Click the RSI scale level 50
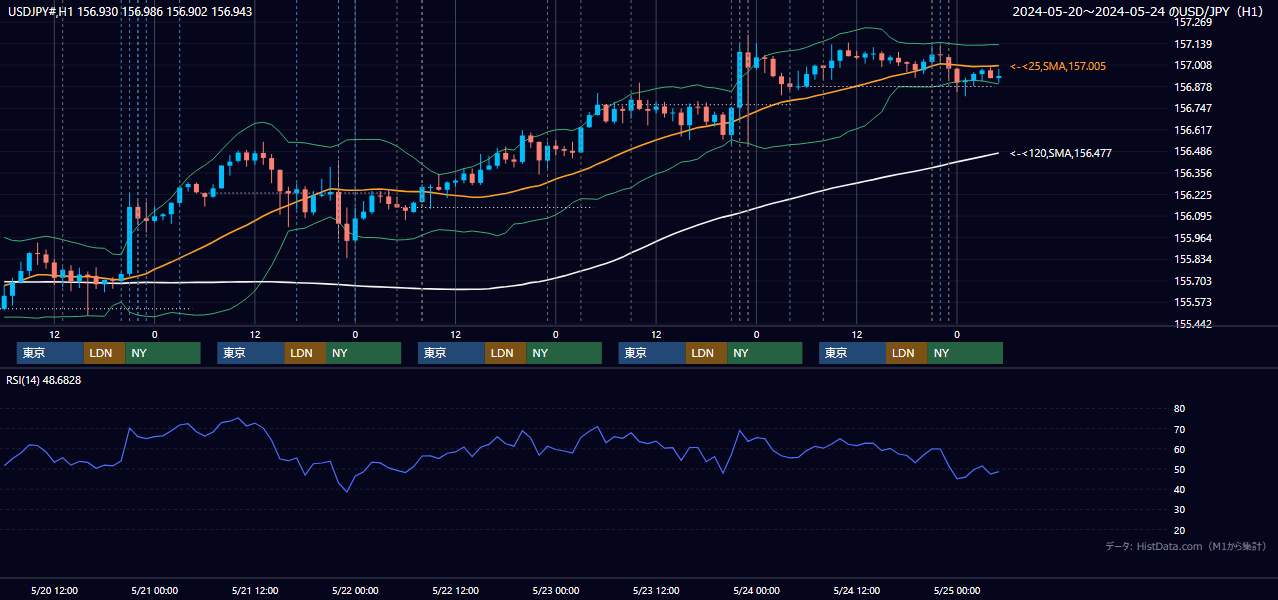1278x600 pixels. pyautogui.click(x=1180, y=469)
